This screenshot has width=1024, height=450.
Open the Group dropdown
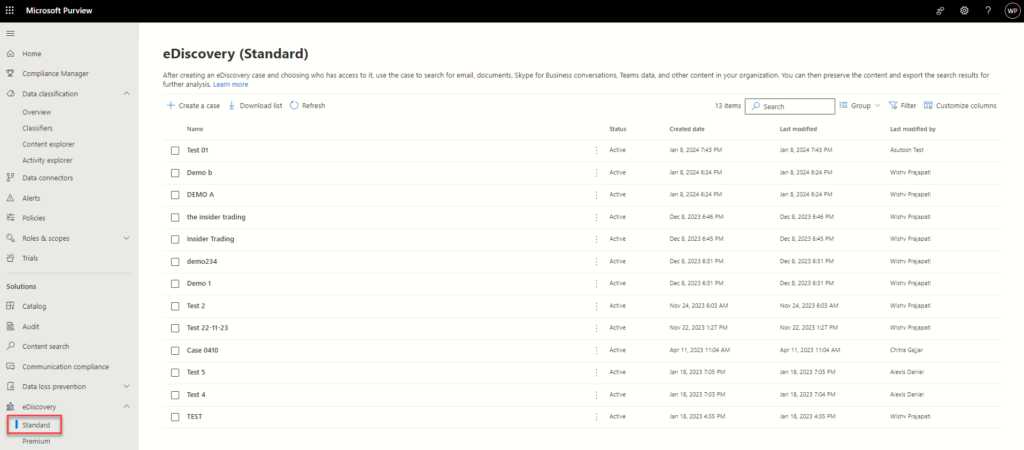860,105
